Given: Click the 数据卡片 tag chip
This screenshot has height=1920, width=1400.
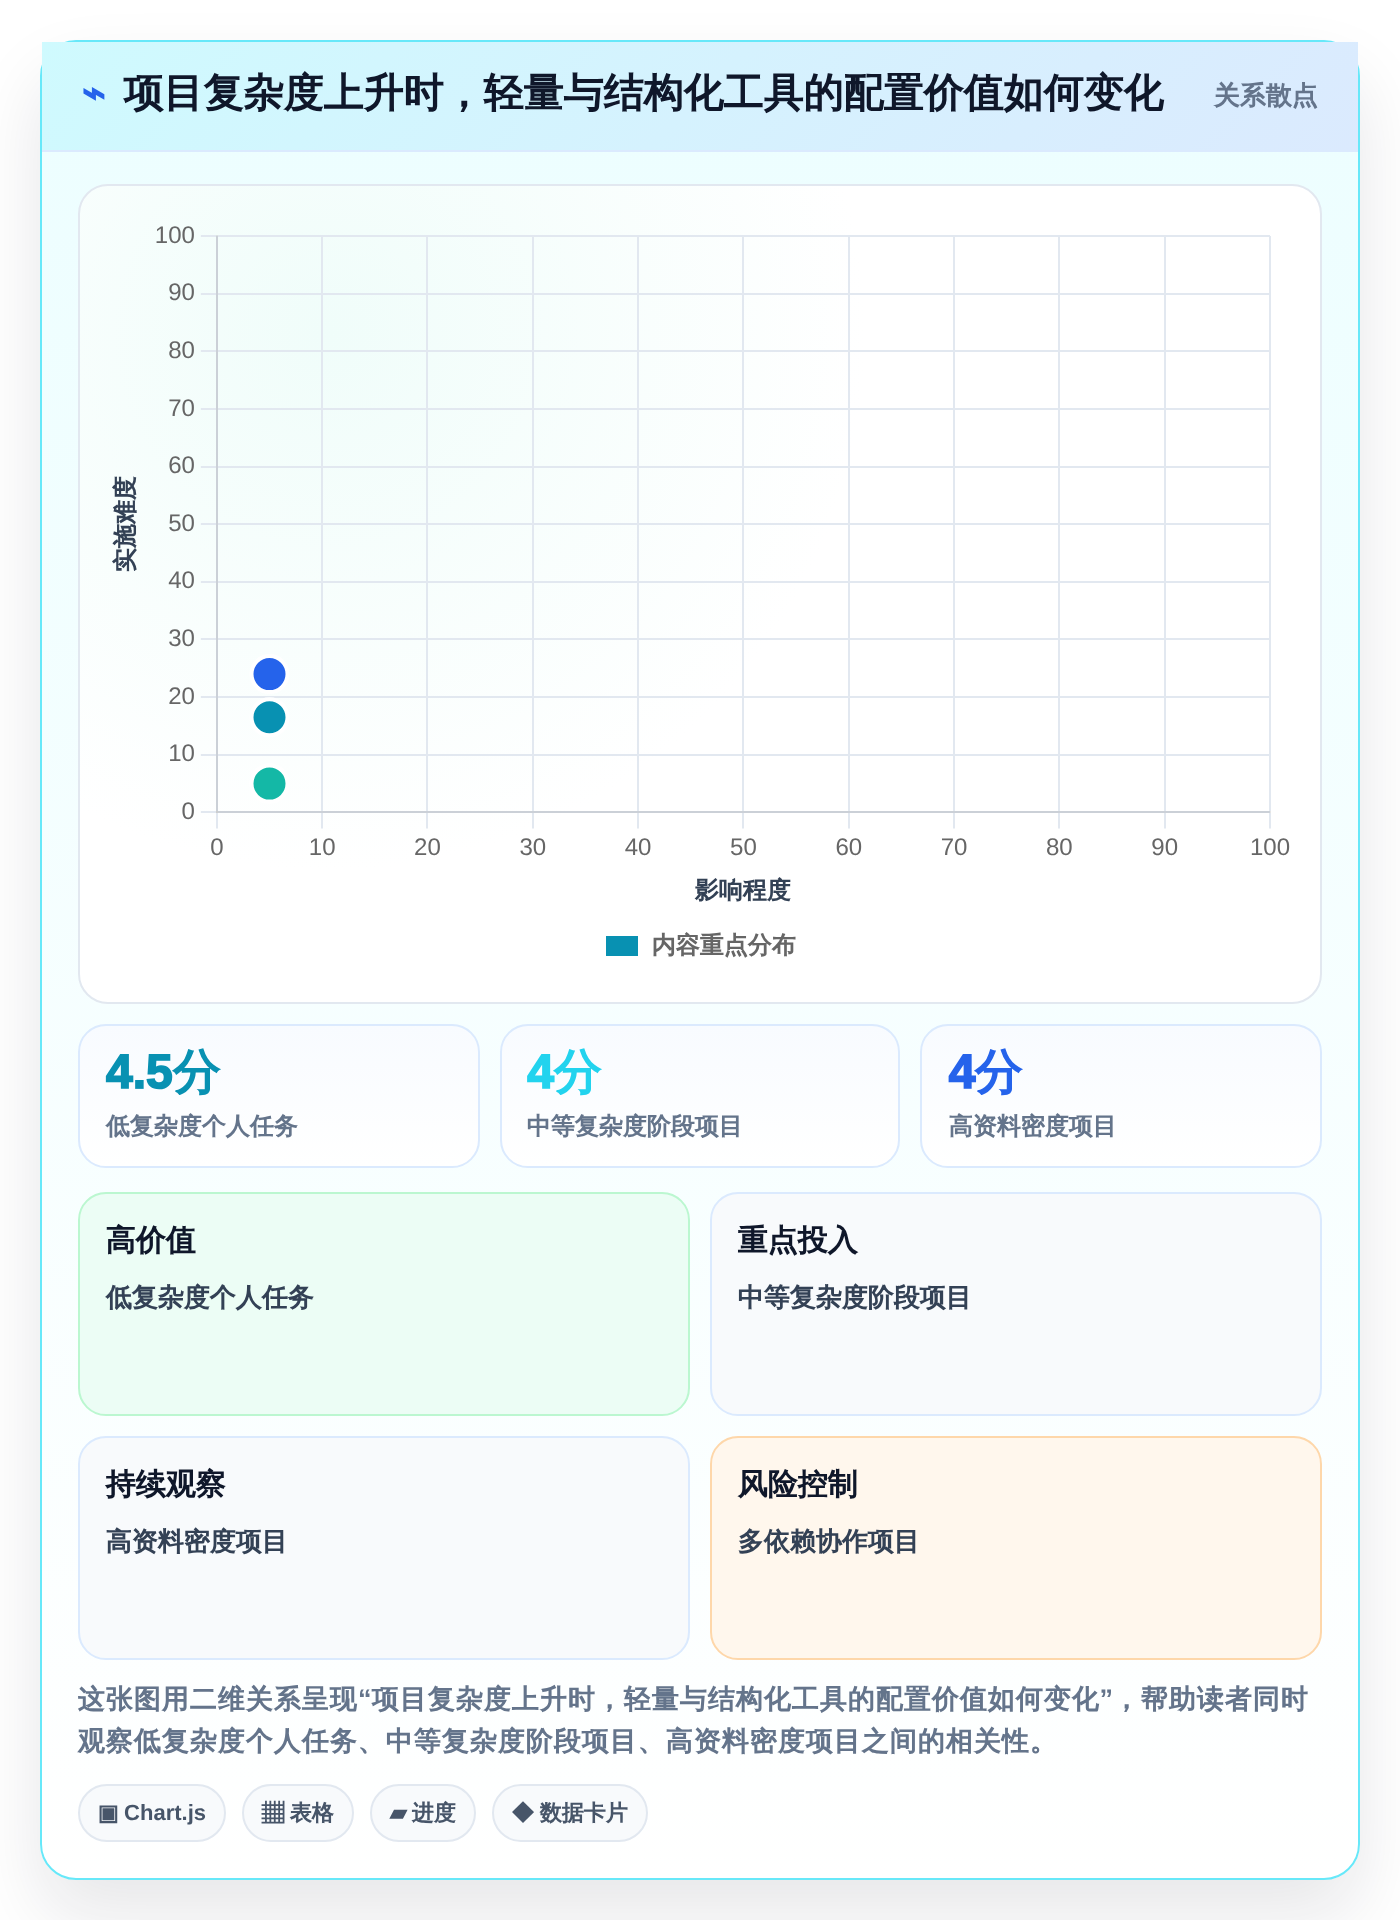Looking at the screenshot, I should (570, 1813).
